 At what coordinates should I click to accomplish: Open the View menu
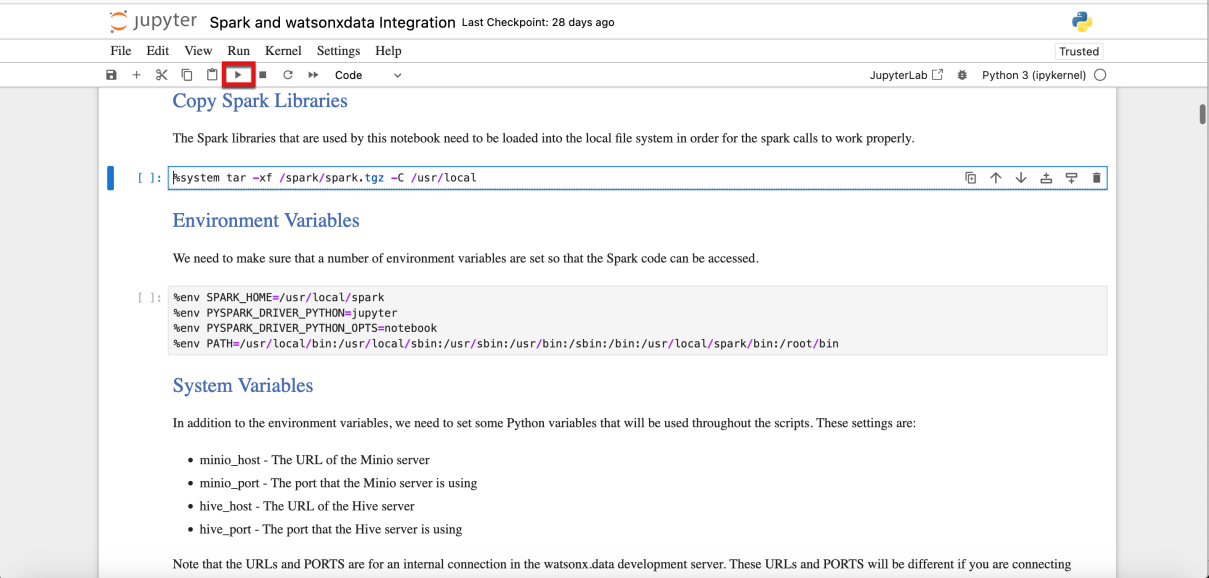198,51
